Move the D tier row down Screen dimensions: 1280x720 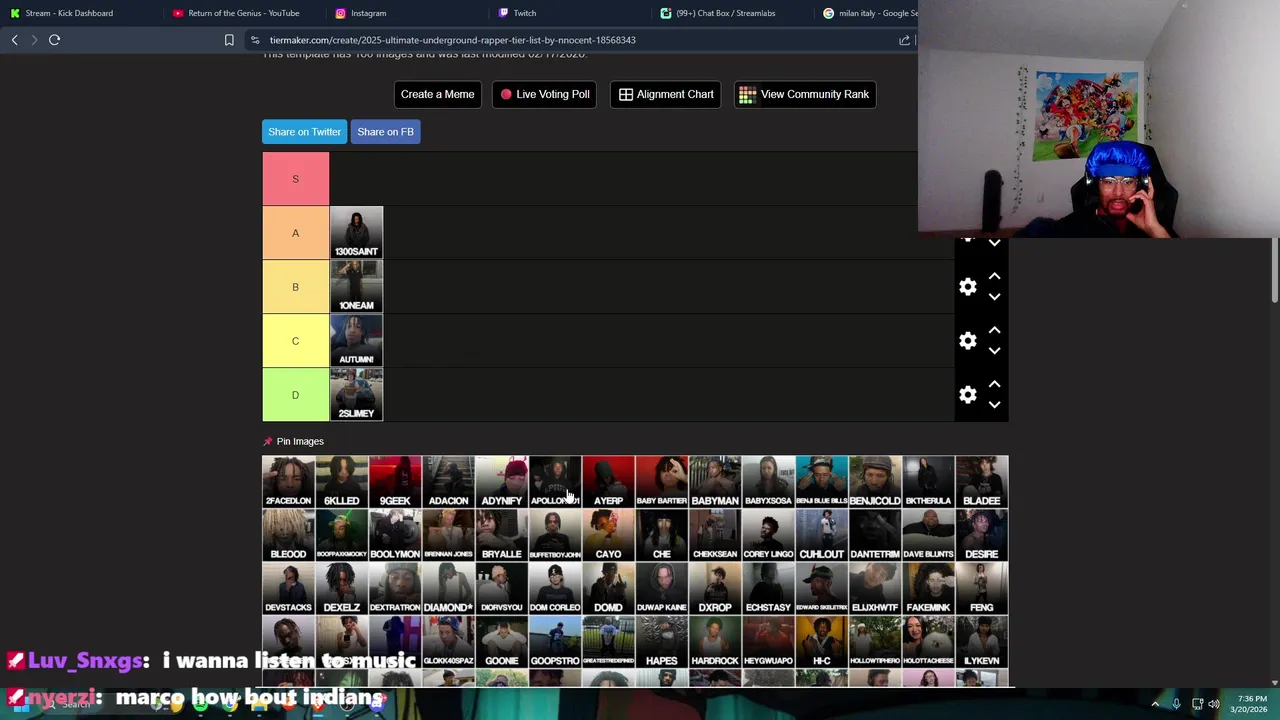point(994,405)
